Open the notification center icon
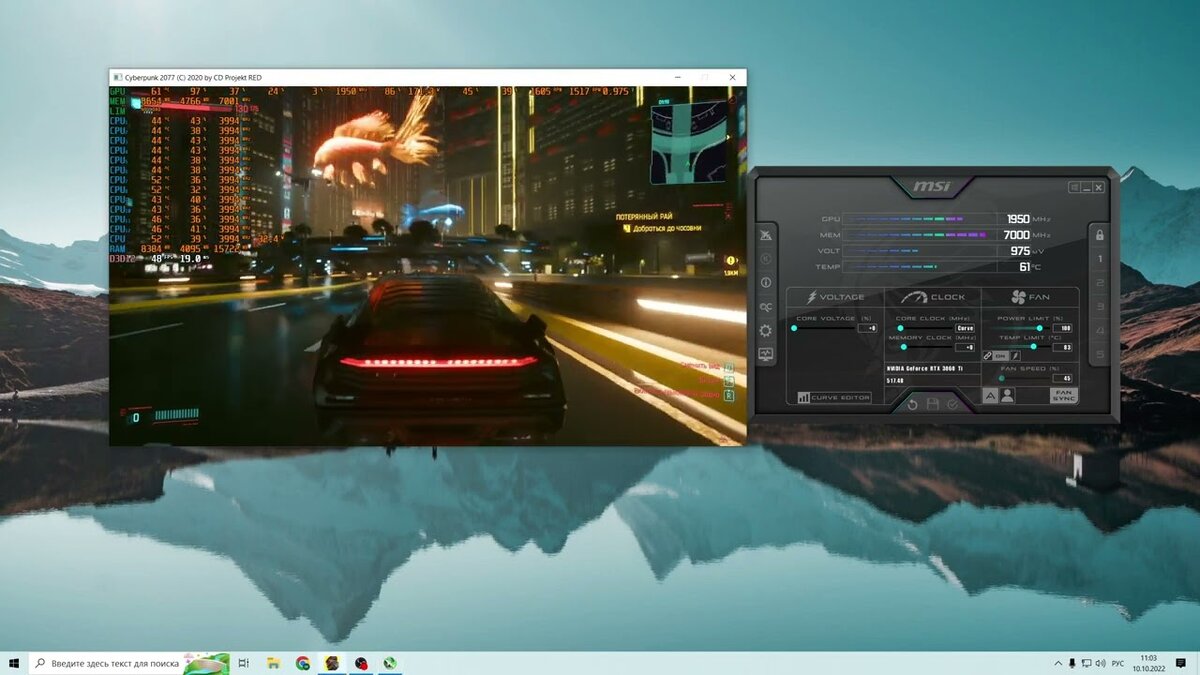 (x=1181, y=663)
